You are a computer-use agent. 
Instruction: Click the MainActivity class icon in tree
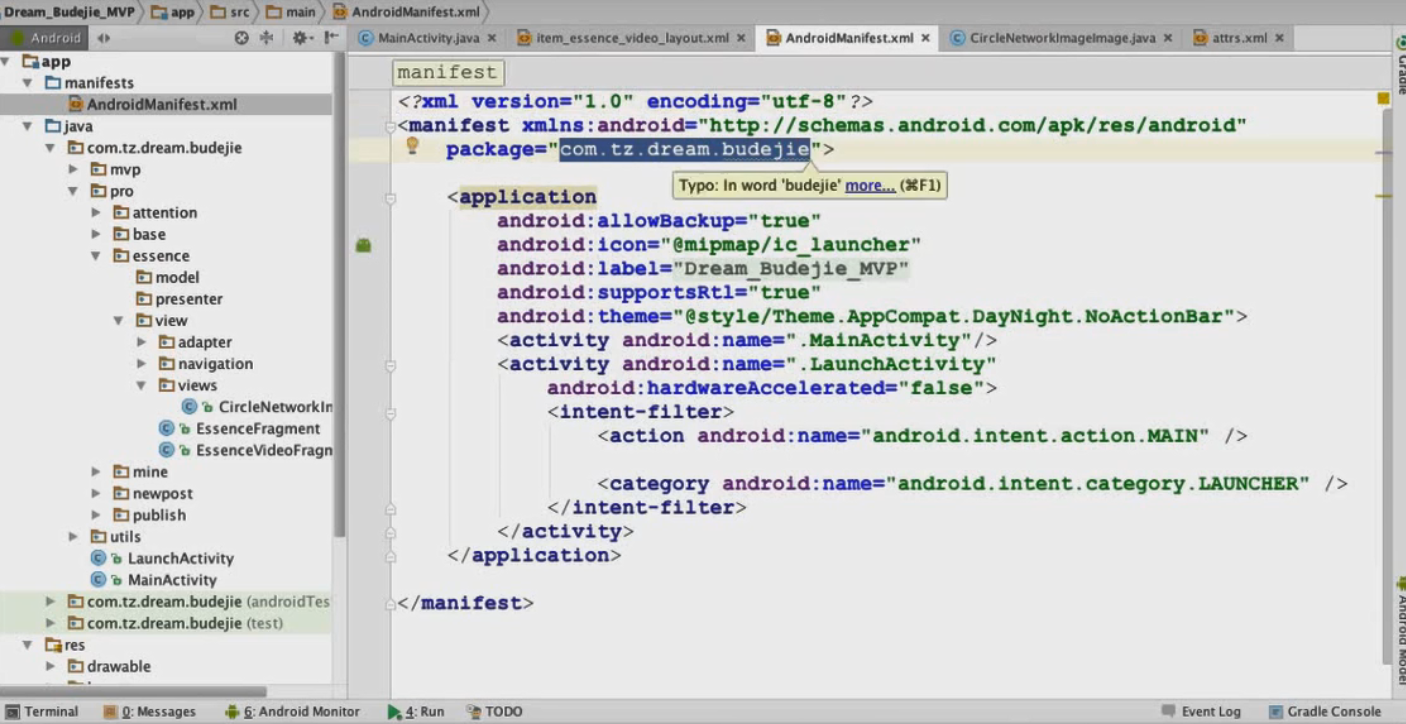click(98, 580)
